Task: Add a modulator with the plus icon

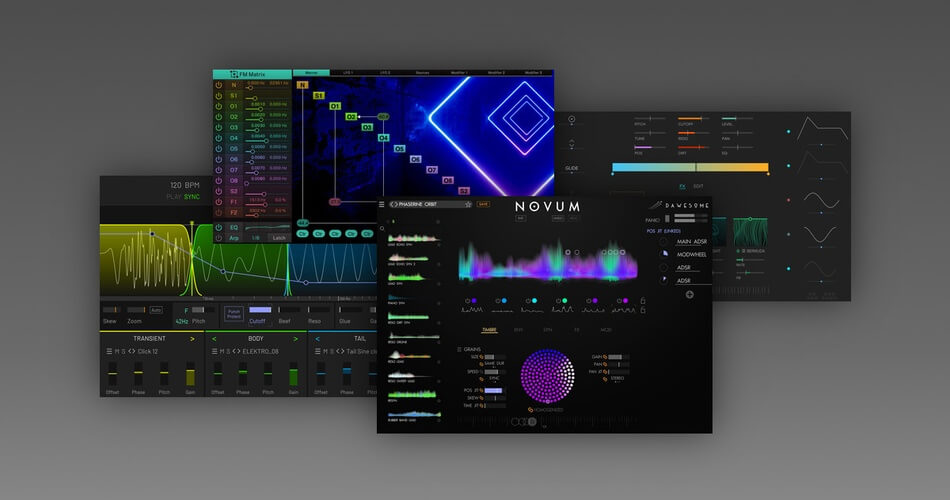Action: (689, 295)
